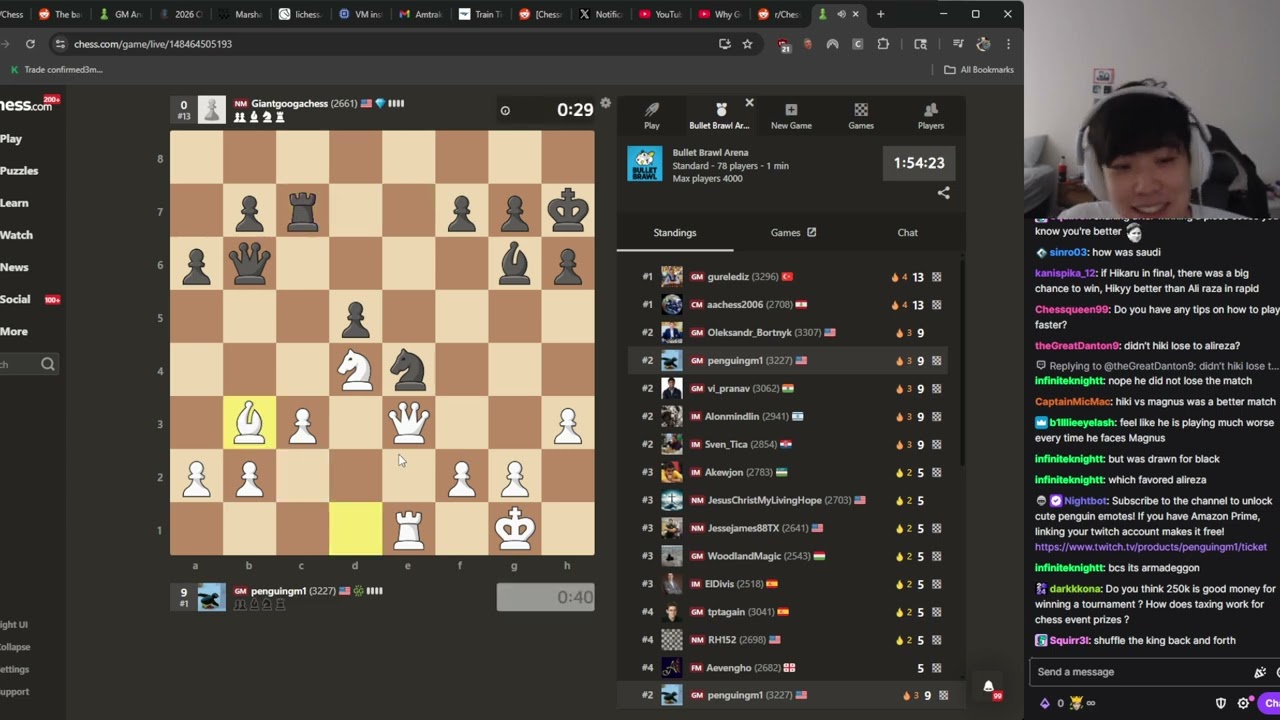Select the Bullet Brawl Arena panel tab
The image size is (1280, 720).
click(x=720, y=115)
